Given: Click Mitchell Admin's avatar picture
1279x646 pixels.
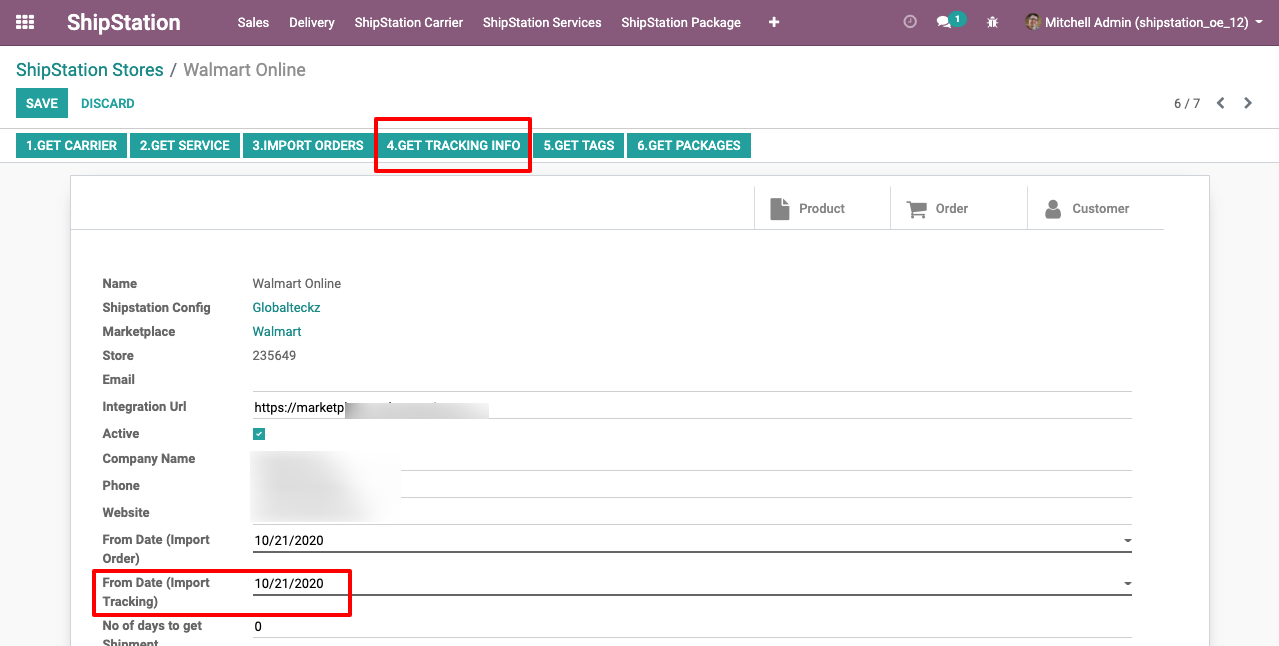Looking at the screenshot, I should tap(1033, 21).
